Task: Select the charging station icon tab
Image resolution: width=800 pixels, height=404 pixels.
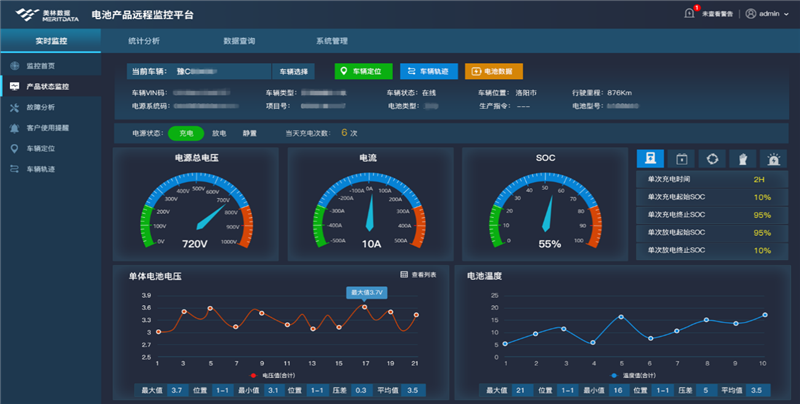Action: click(x=650, y=158)
